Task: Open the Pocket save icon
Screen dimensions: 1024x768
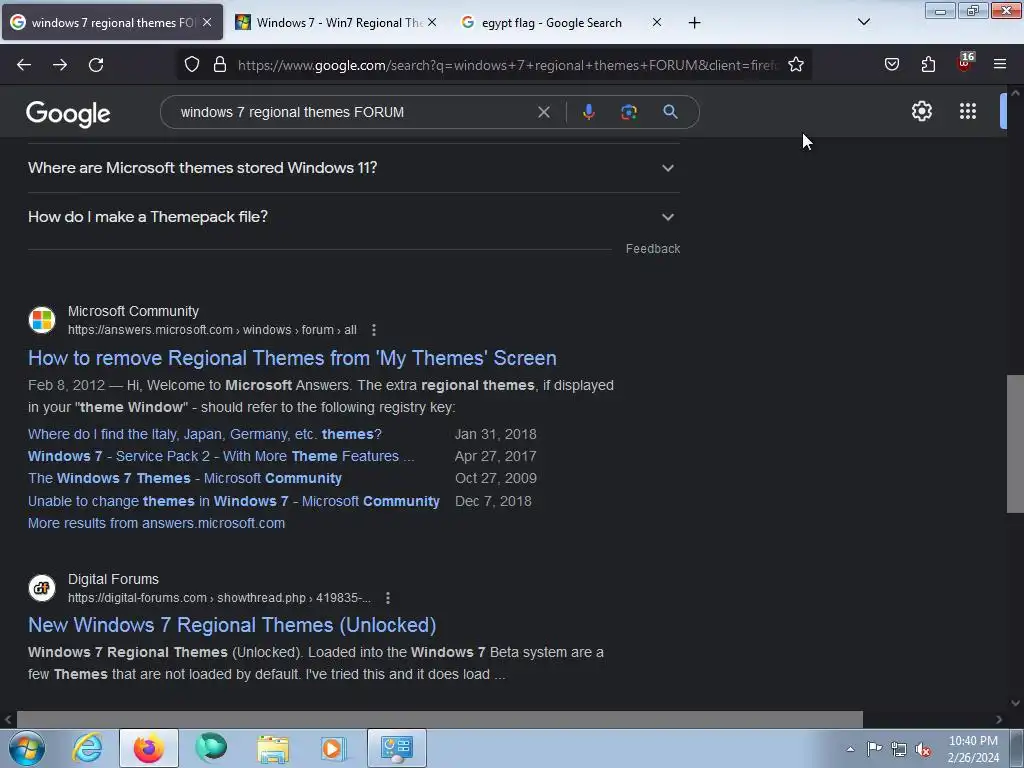Action: pos(892,65)
